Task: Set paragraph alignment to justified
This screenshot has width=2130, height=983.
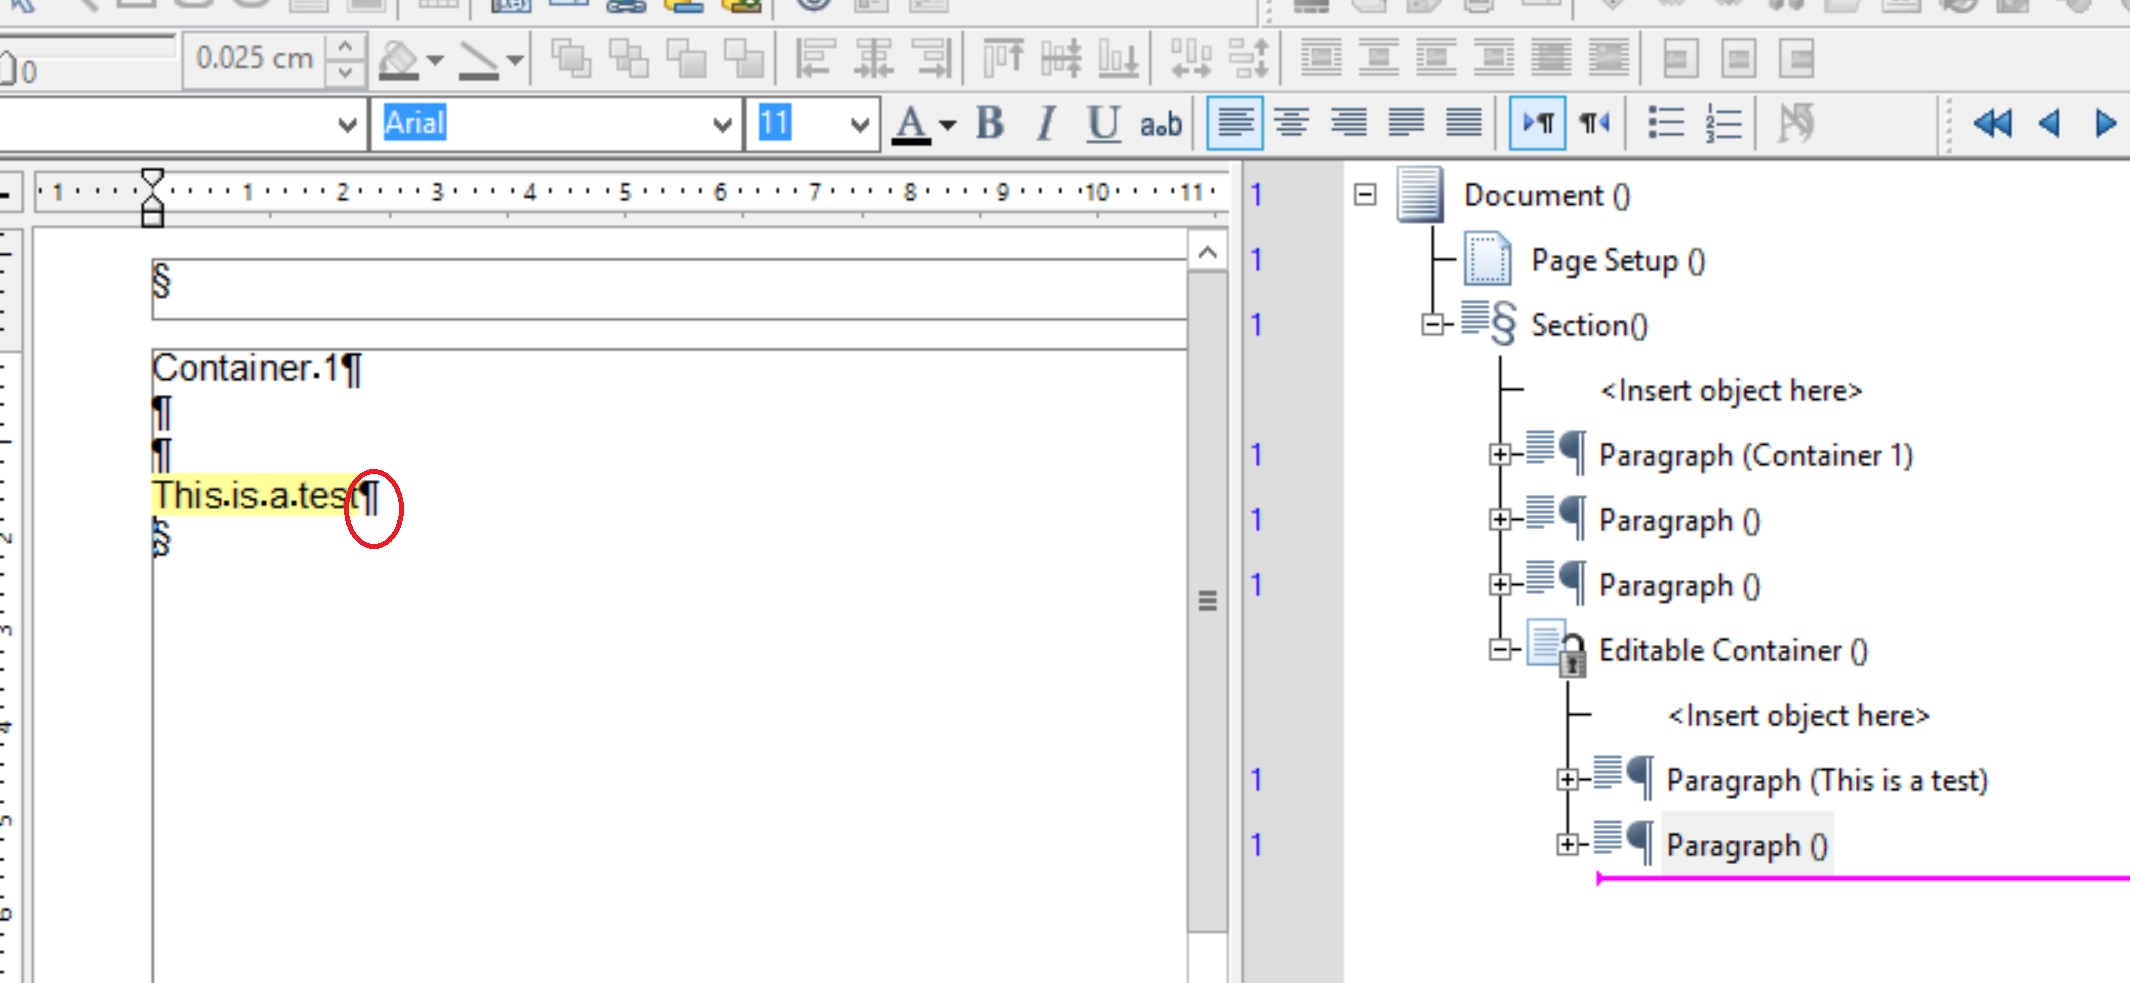Action: pos(1406,124)
